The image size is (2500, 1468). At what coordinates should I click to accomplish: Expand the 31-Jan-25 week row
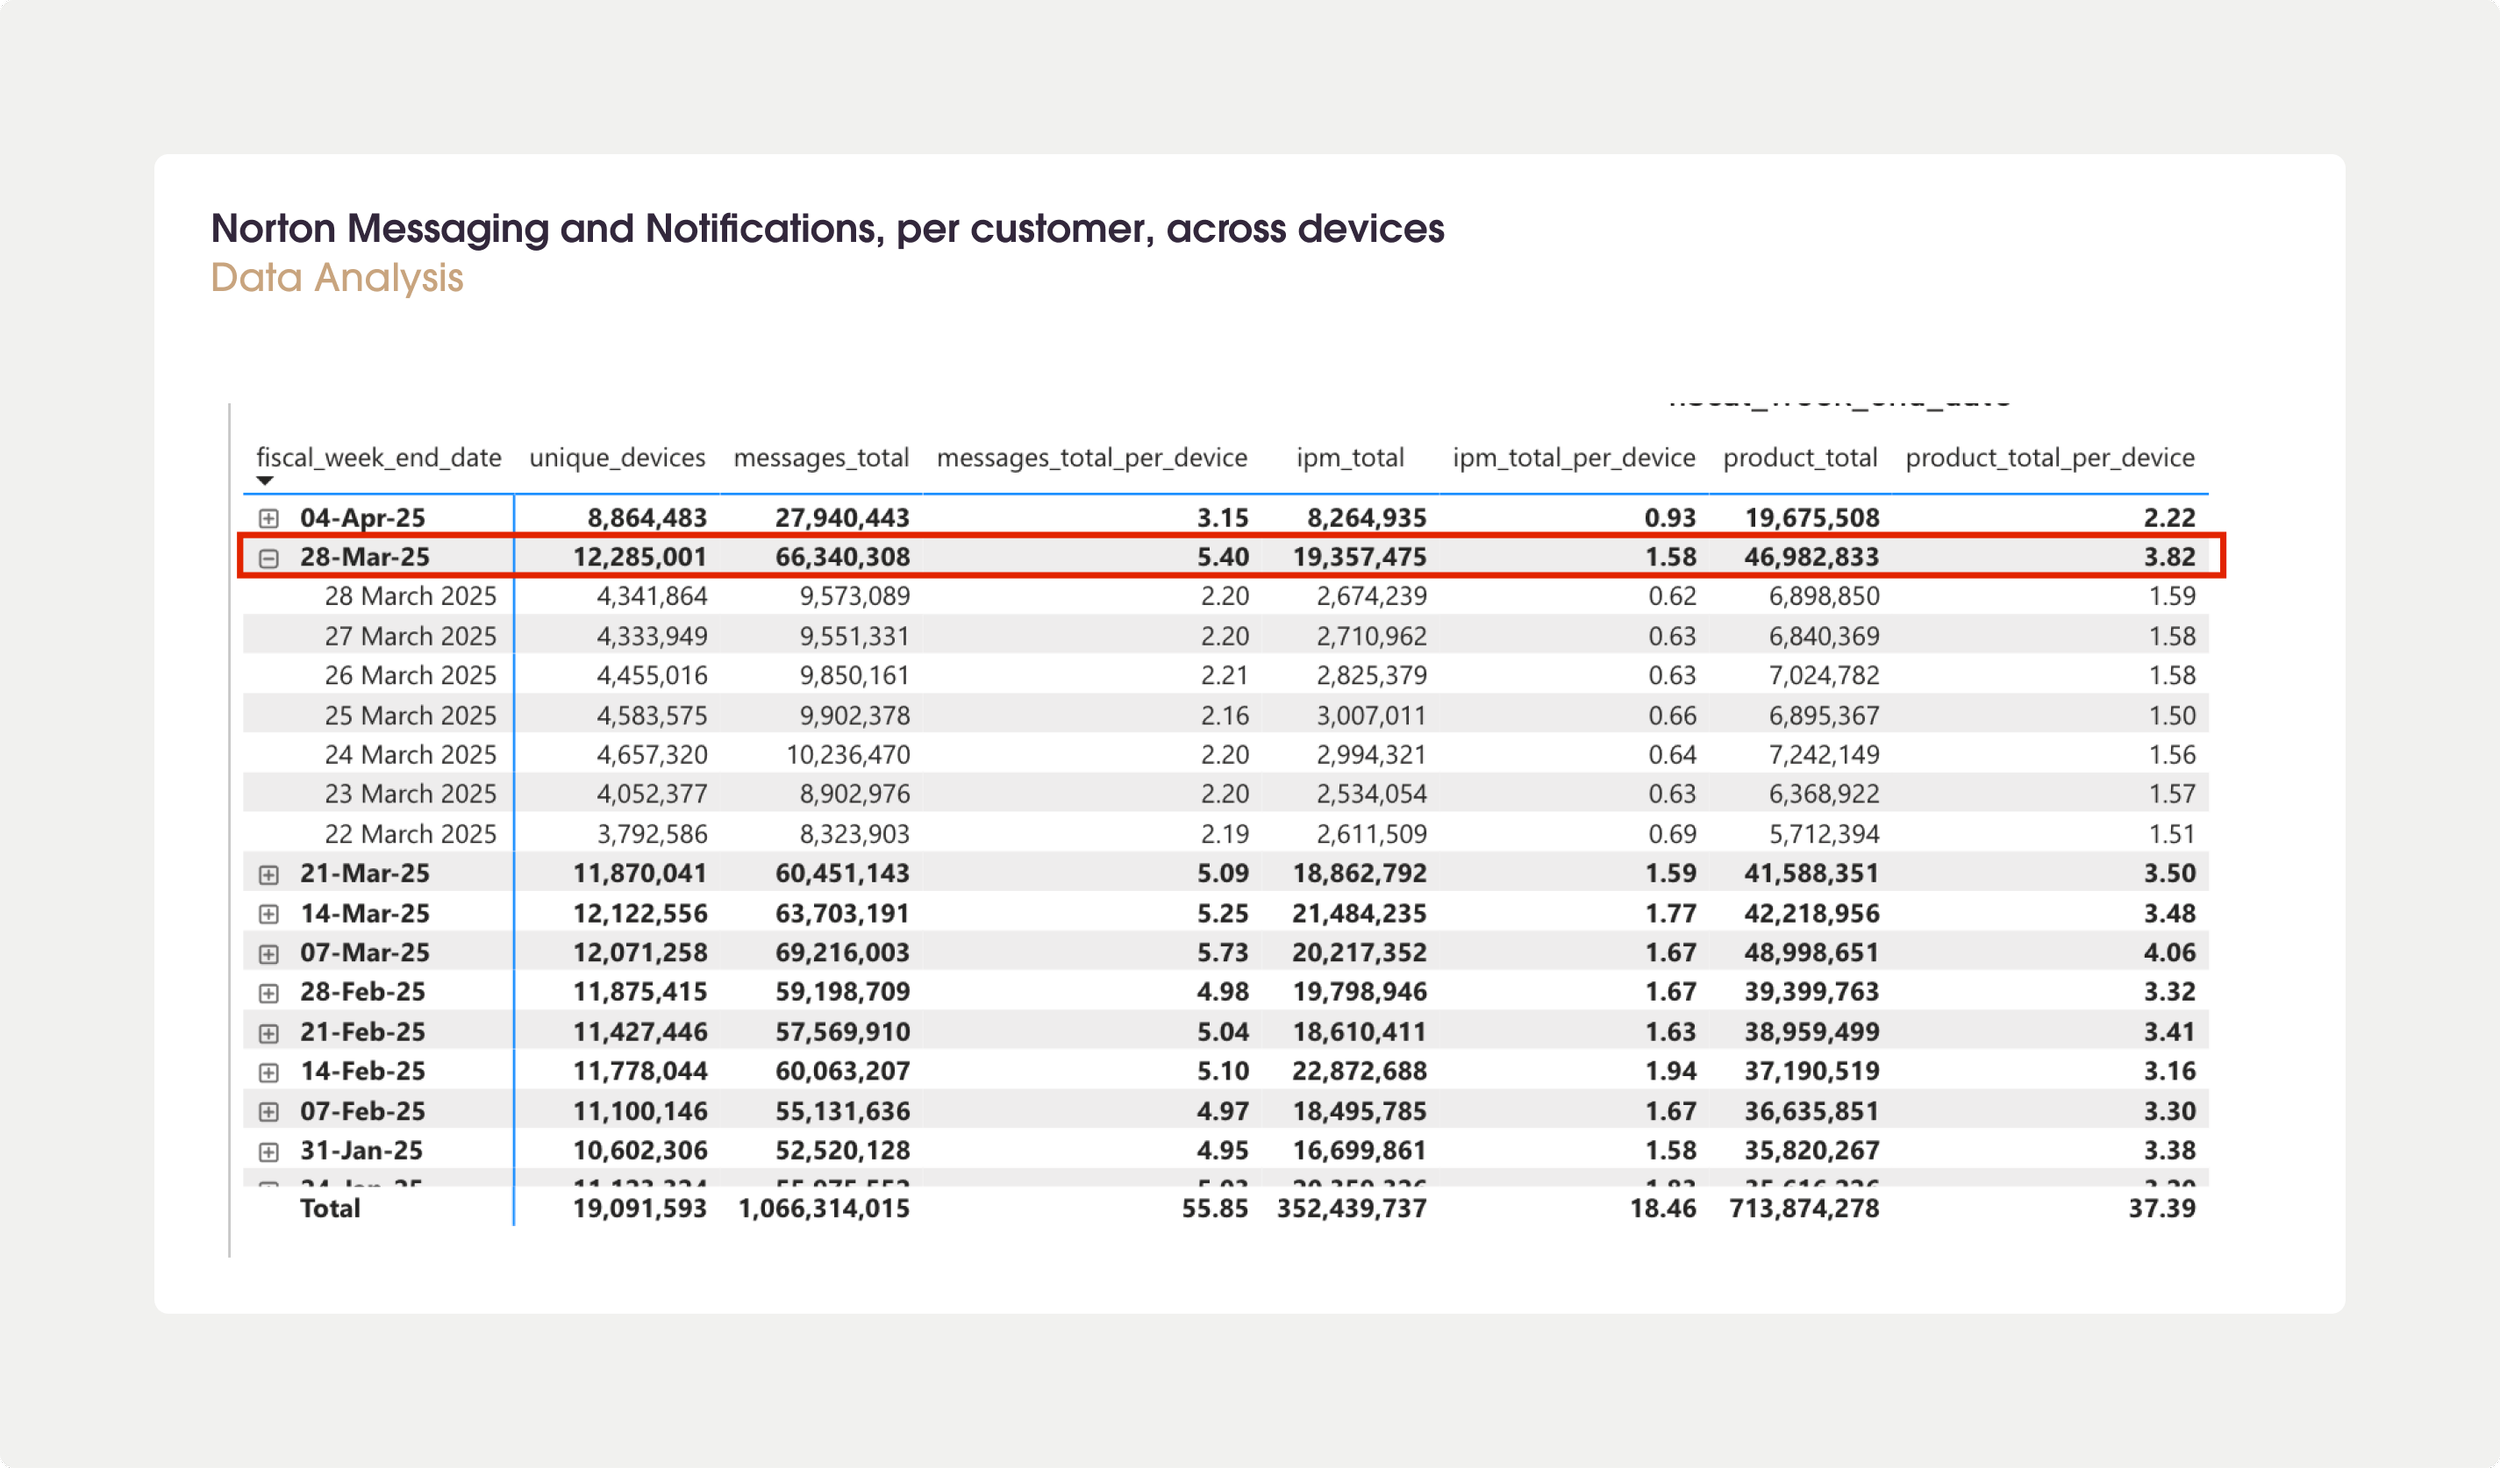point(268,1152)
